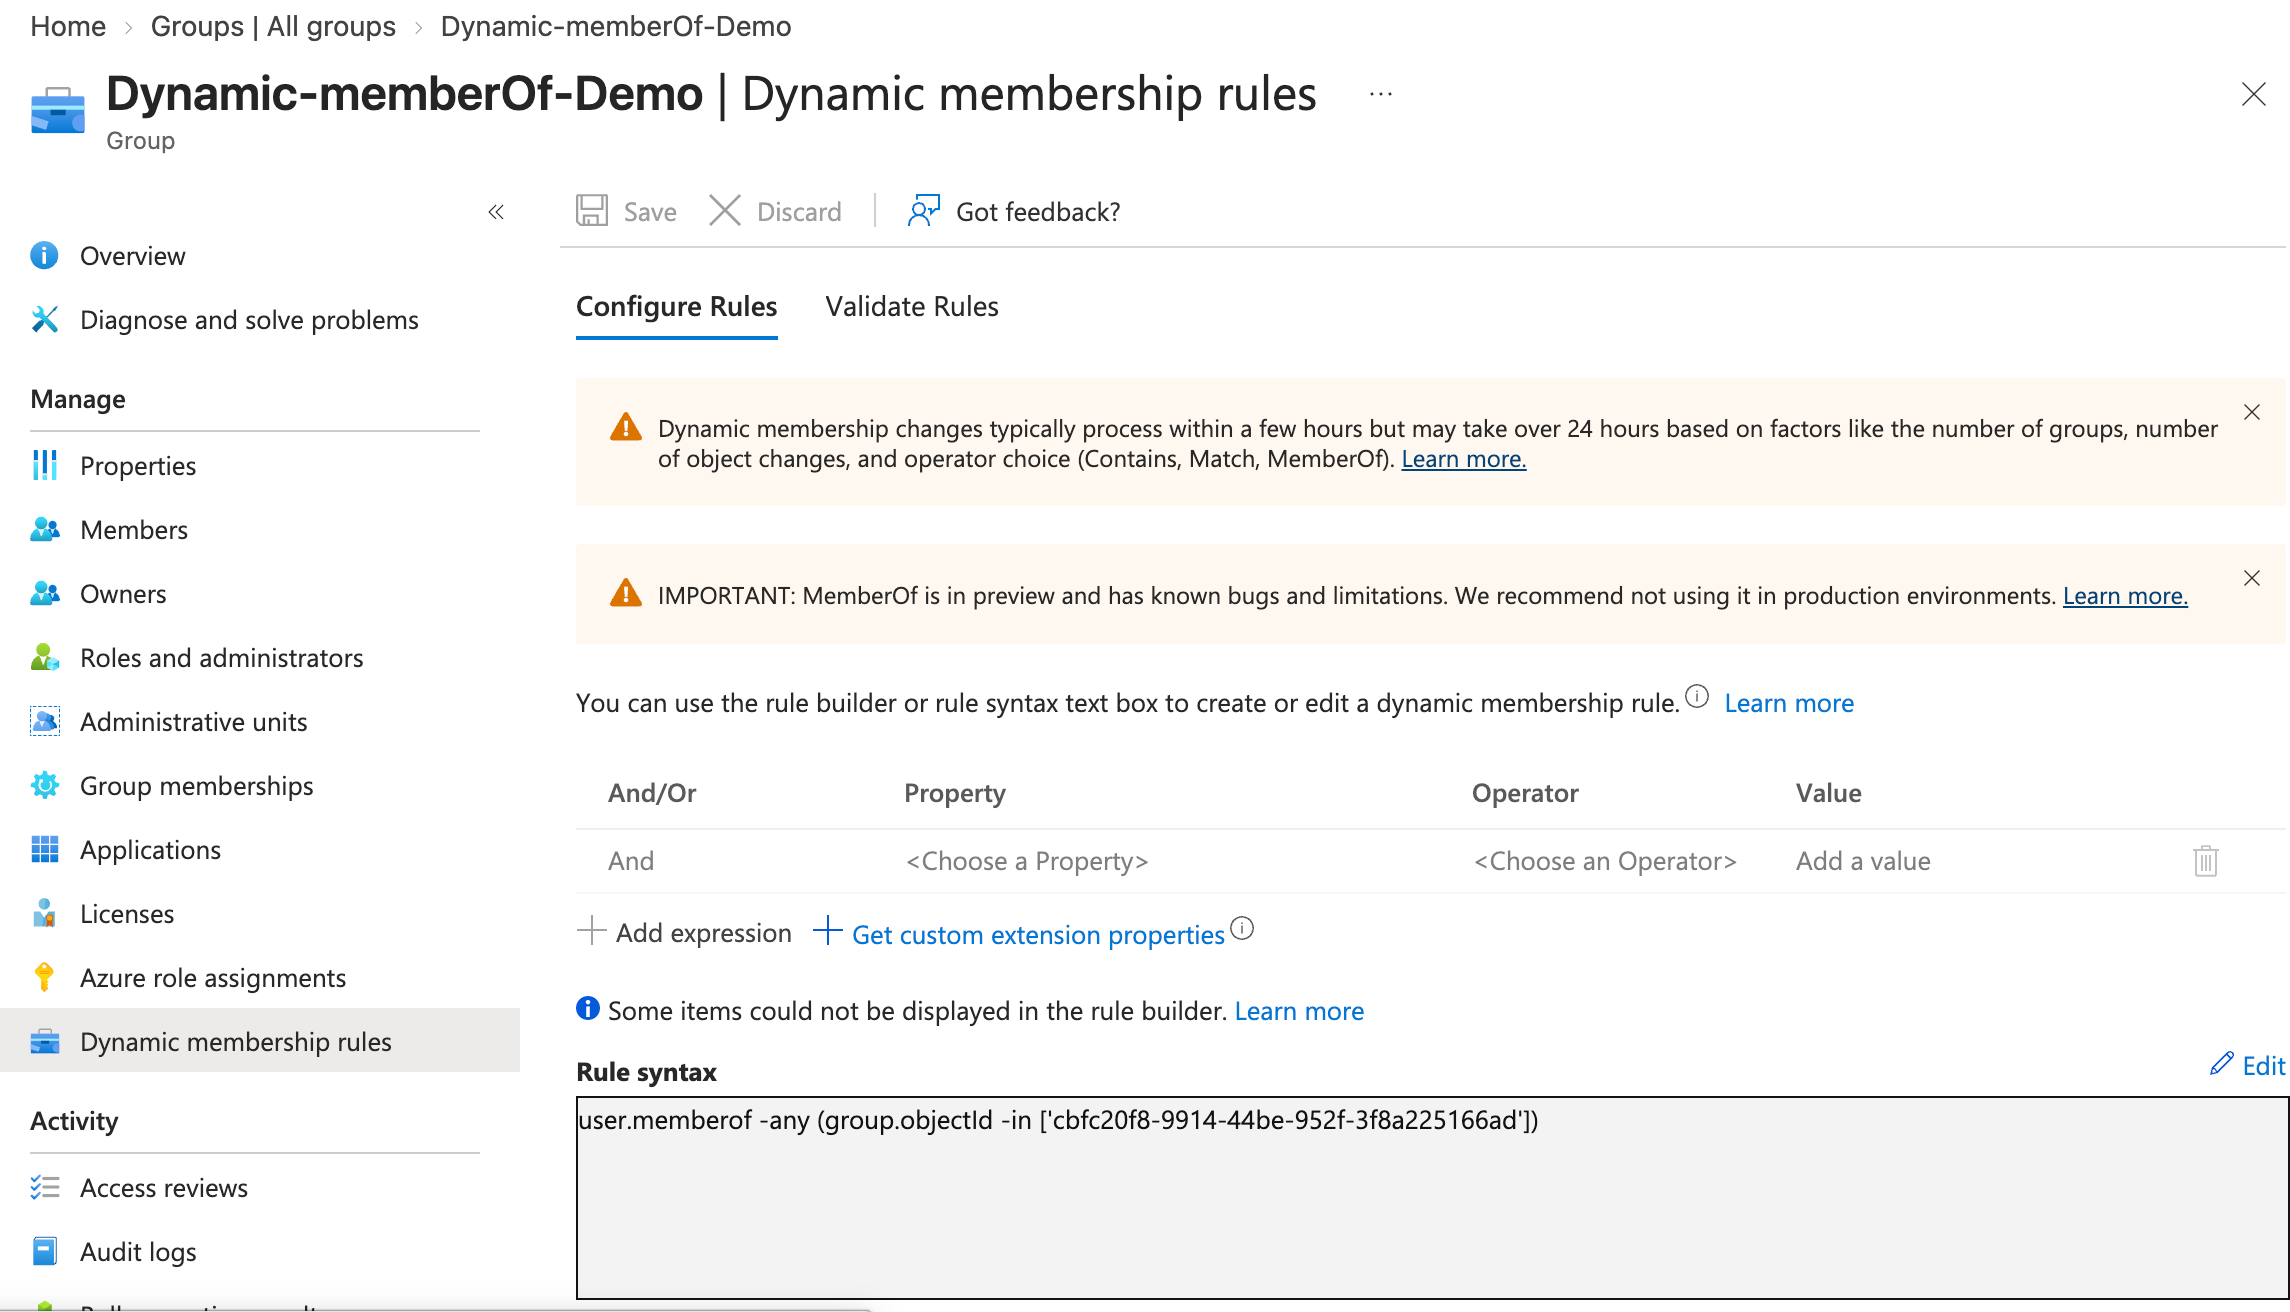The height and width of the screenshot is (1312, 2290).
Task: Click the Group memberships gear icon
Action: click(44, 786)
